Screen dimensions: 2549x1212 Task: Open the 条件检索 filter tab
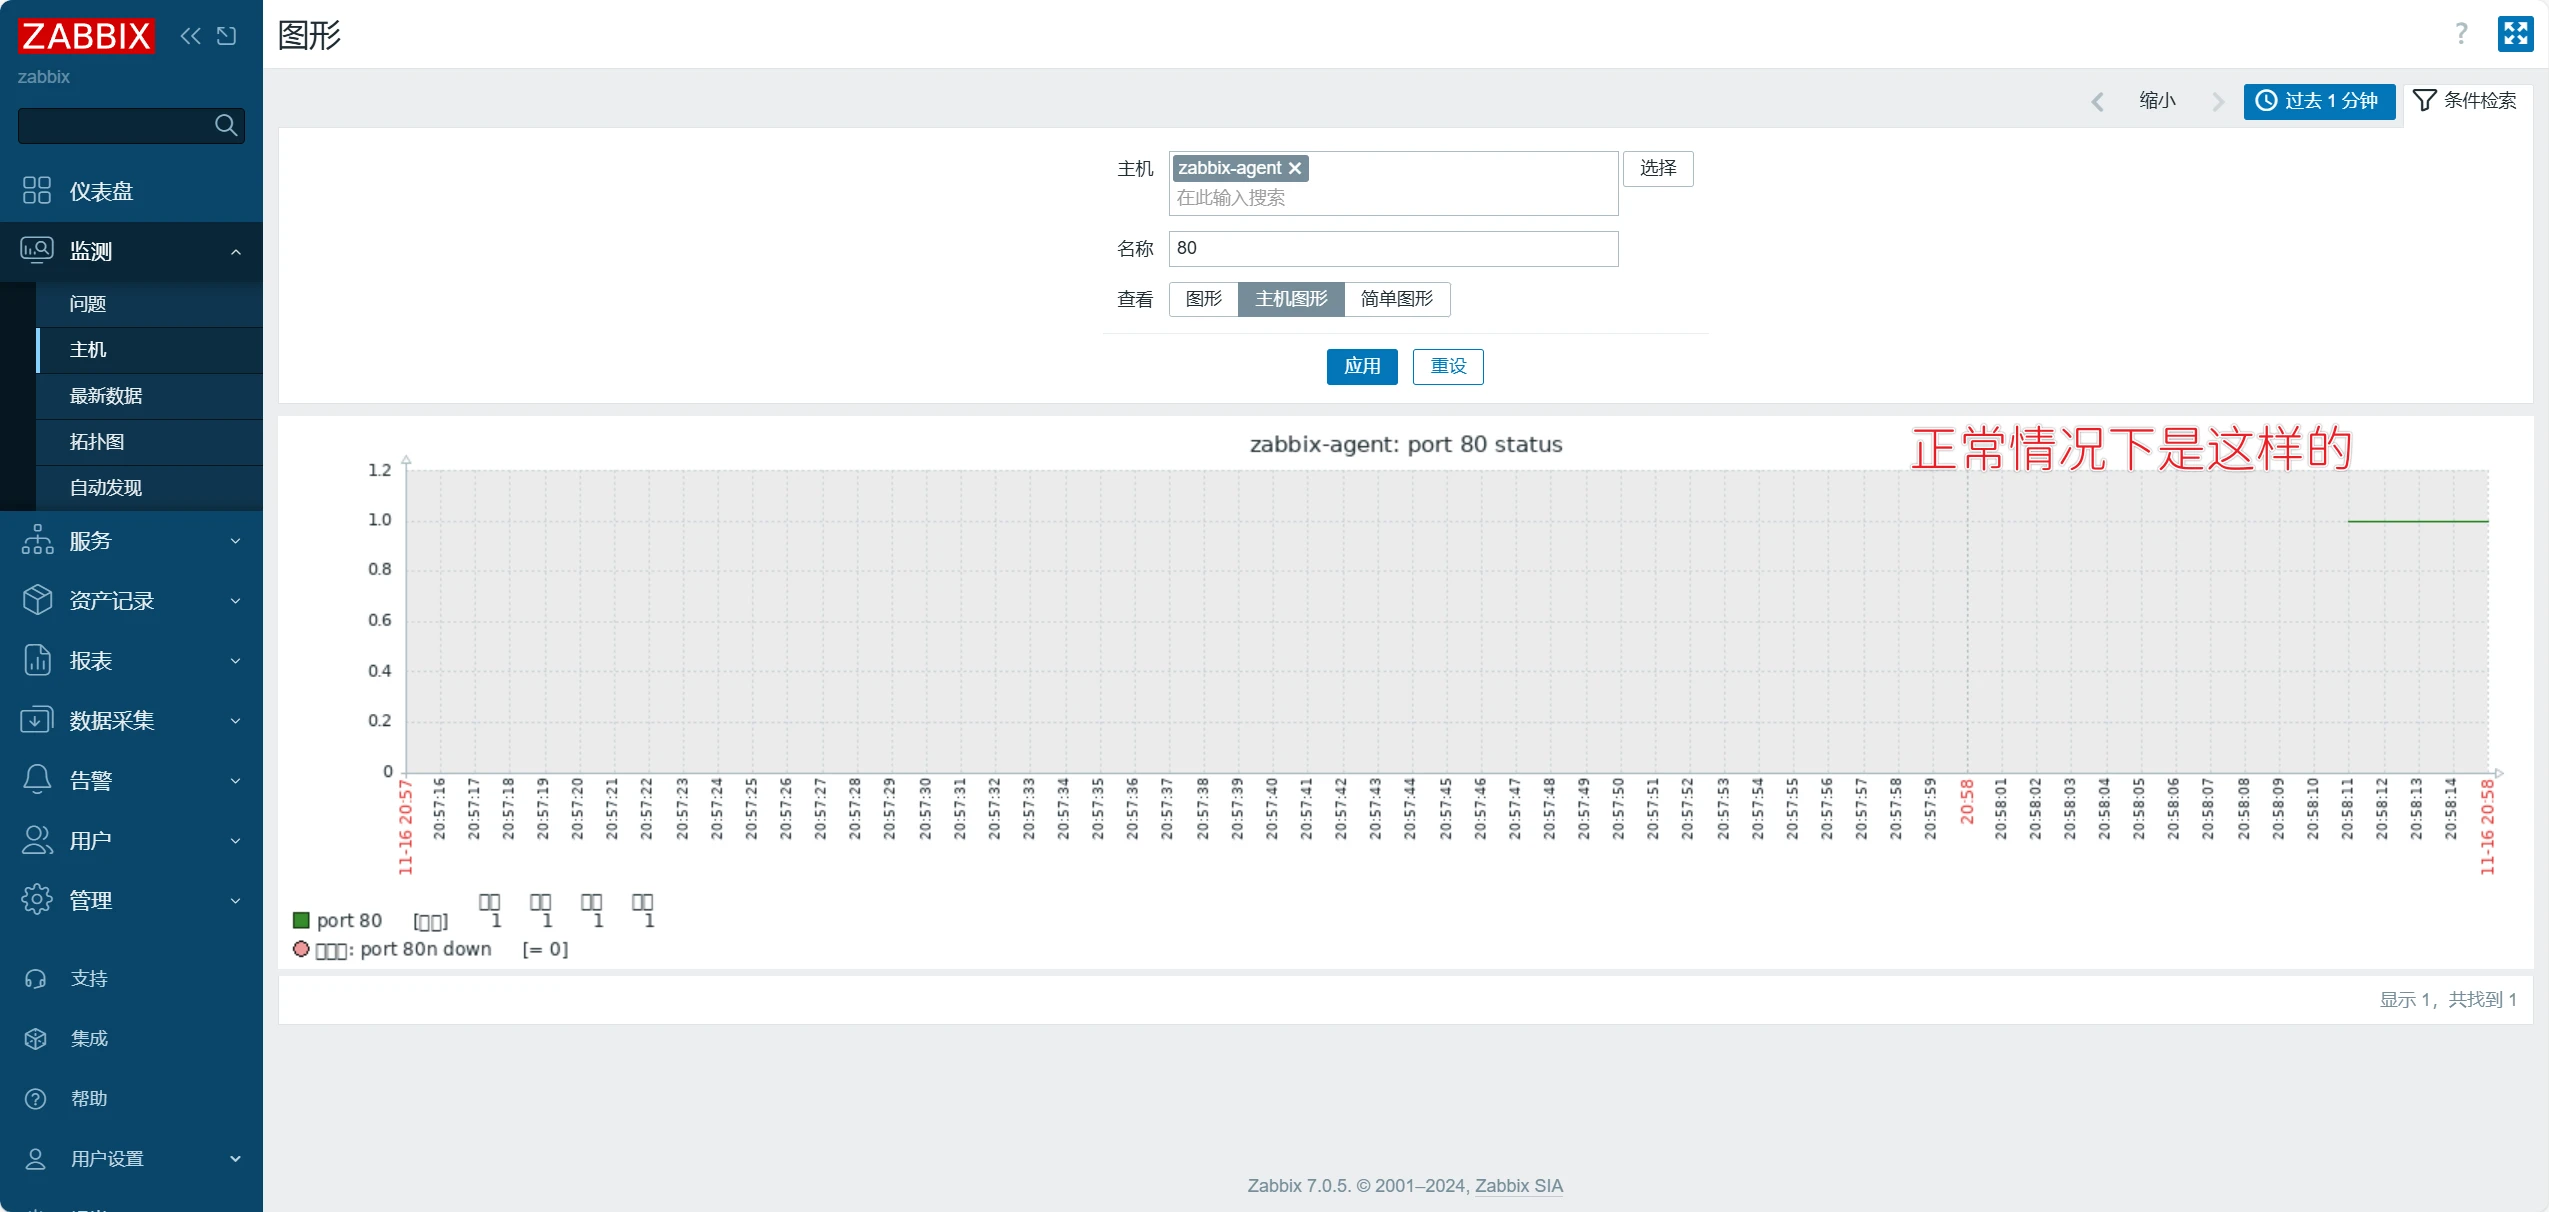2465,100
